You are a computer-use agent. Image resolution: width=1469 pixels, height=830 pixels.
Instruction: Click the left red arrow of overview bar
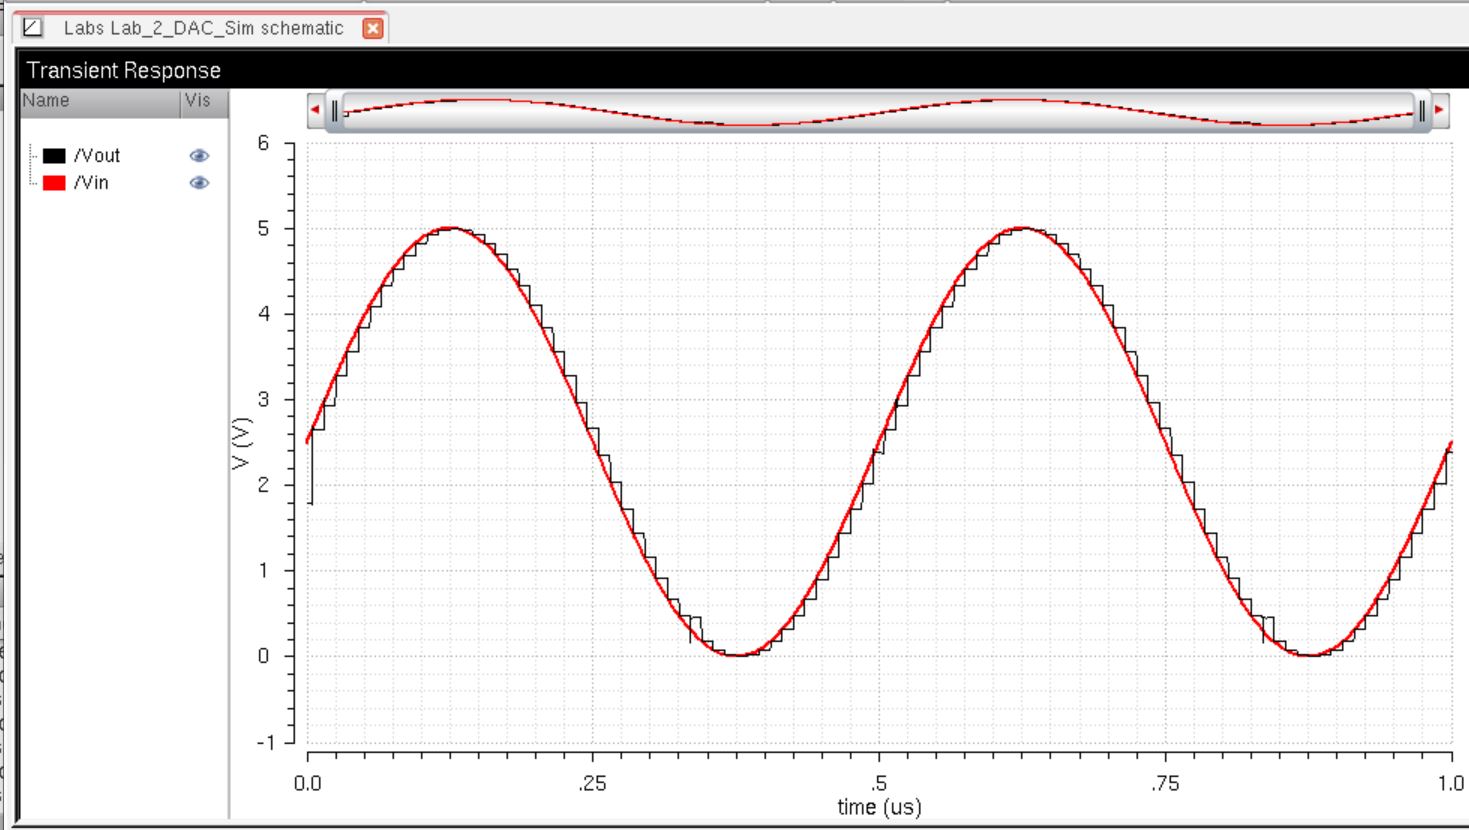click(315, 110)
